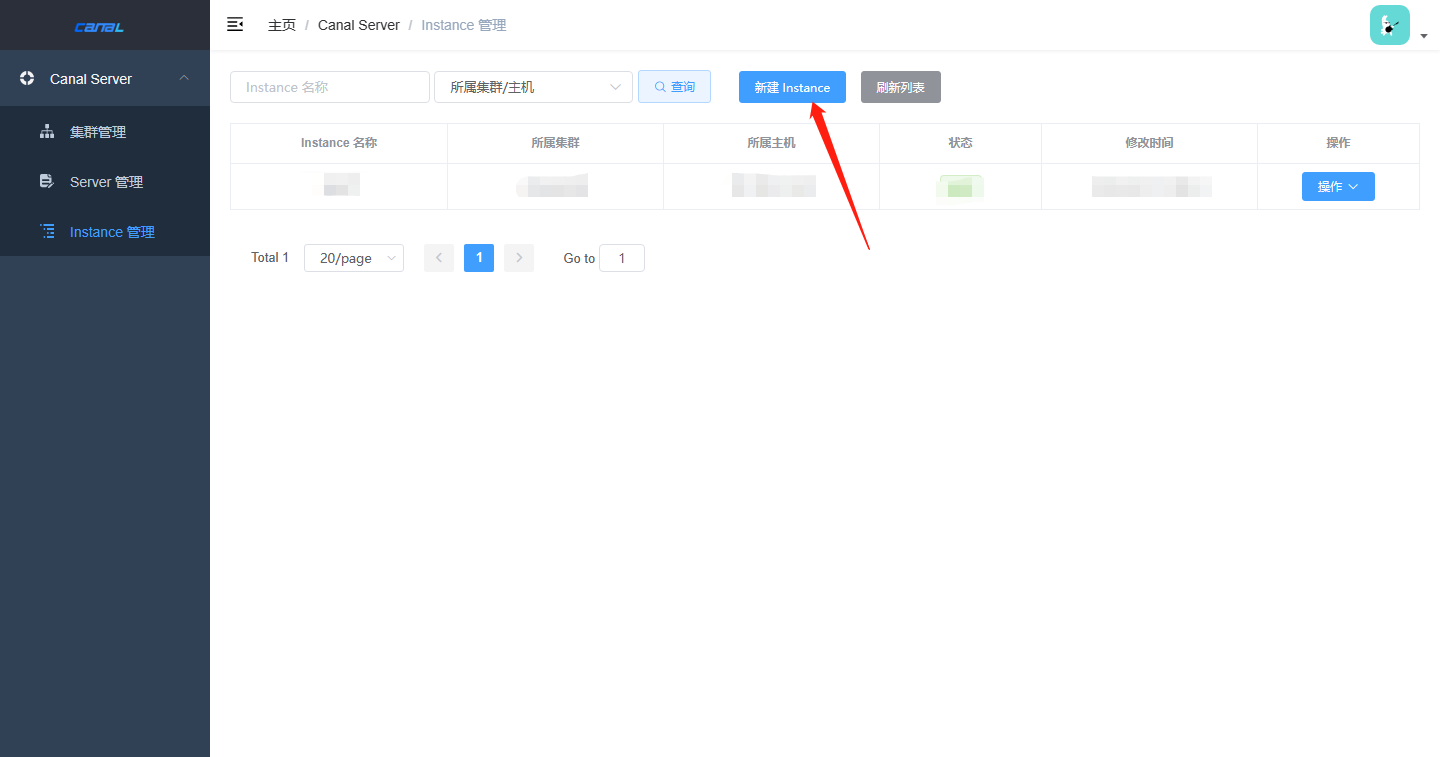Click the Instance 管理 breadcrumb text

[x=464, y=25]
